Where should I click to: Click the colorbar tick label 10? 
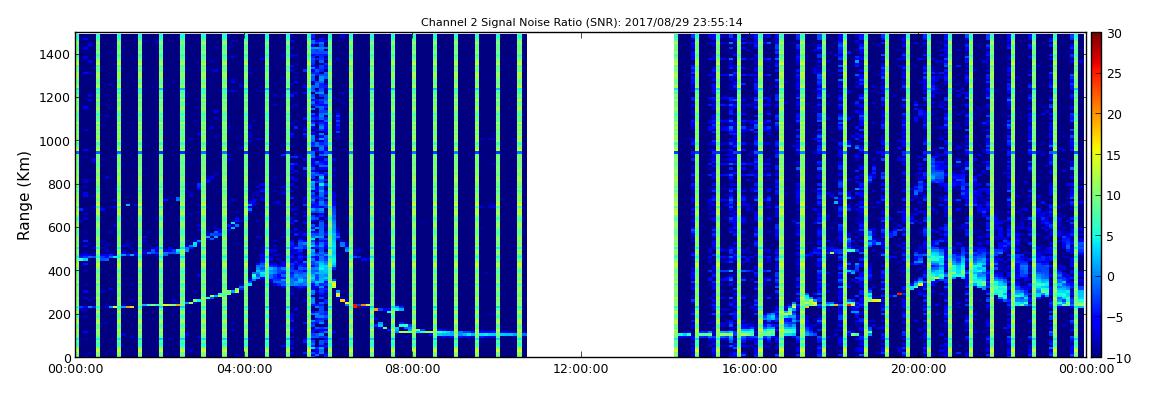(x=1113, y=195)
